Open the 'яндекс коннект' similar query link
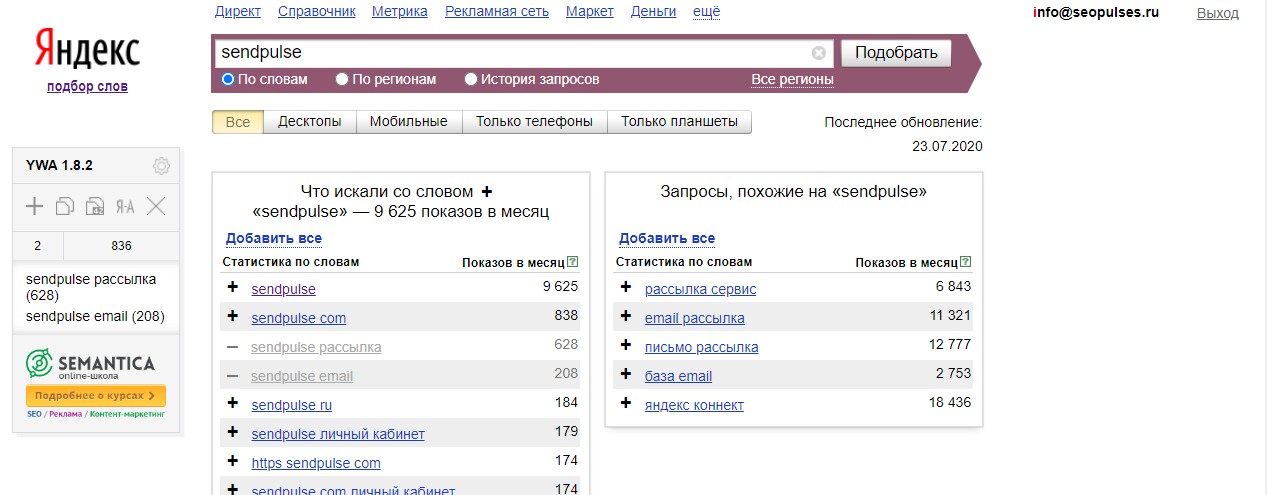Image resolution: width=1267 pixels, height=495 pixels. [x=694, y=405]
